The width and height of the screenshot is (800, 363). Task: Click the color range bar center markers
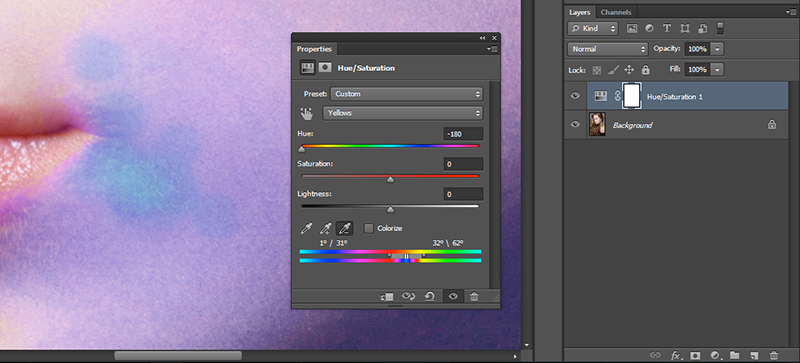tap(407, 255)
